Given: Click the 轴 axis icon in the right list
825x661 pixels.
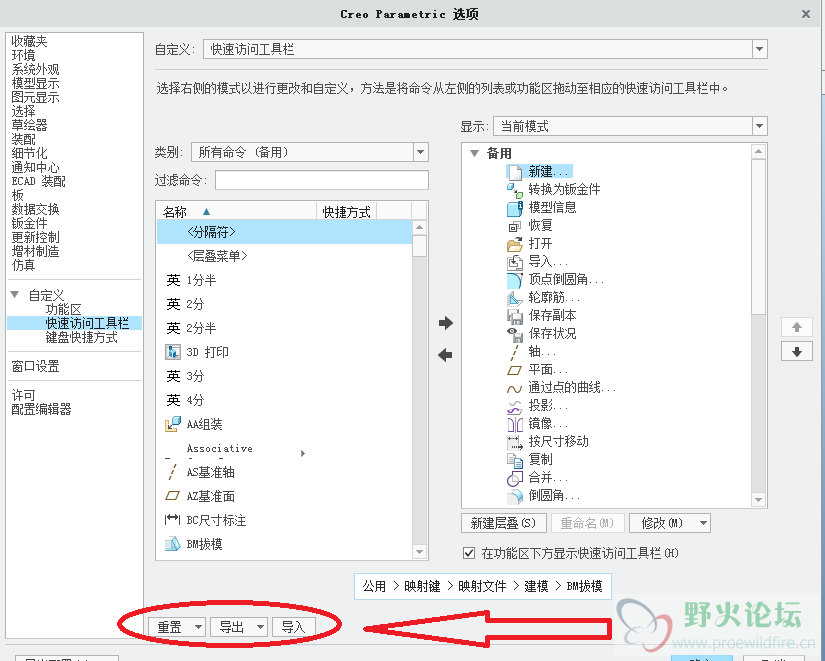Looking at the screenshot, I should [515, 352].
